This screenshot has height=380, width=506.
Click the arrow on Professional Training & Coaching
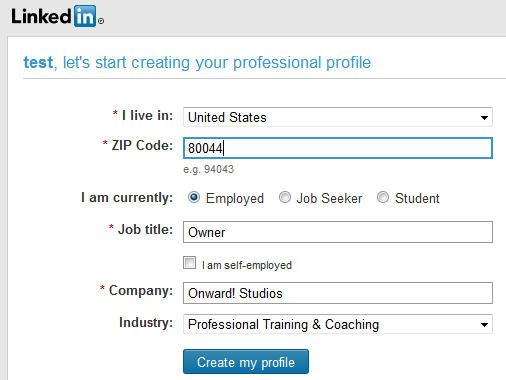click(484, 325)
